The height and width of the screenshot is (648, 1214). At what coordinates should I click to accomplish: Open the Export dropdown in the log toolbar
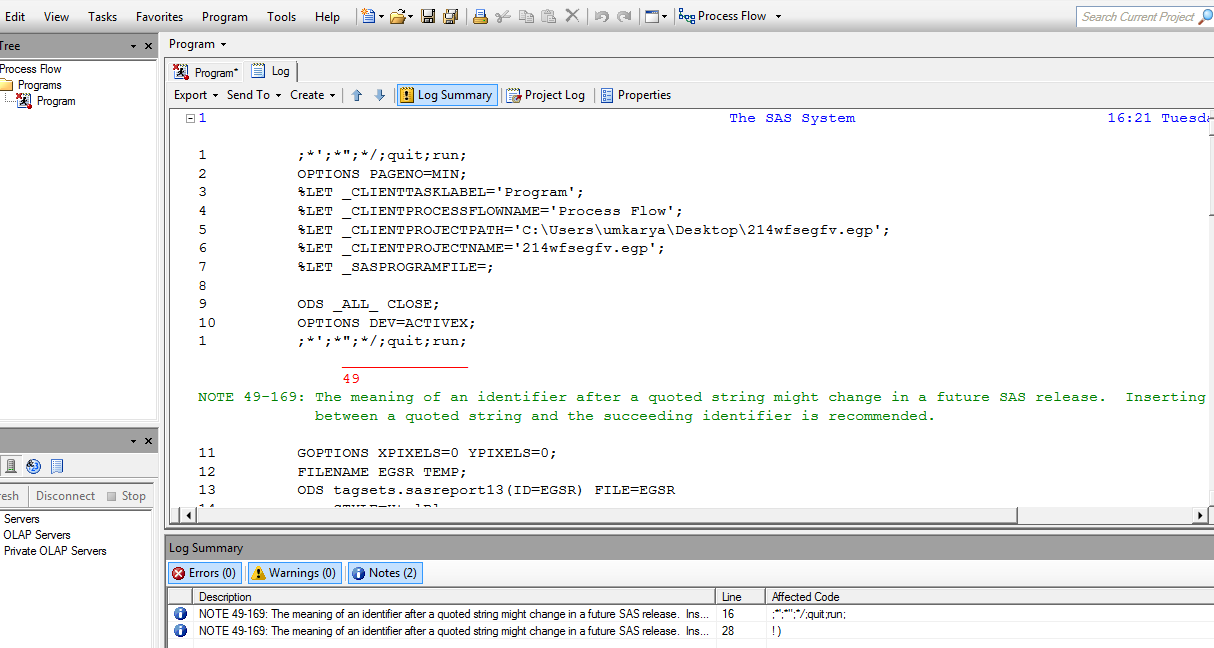[196, 95]
